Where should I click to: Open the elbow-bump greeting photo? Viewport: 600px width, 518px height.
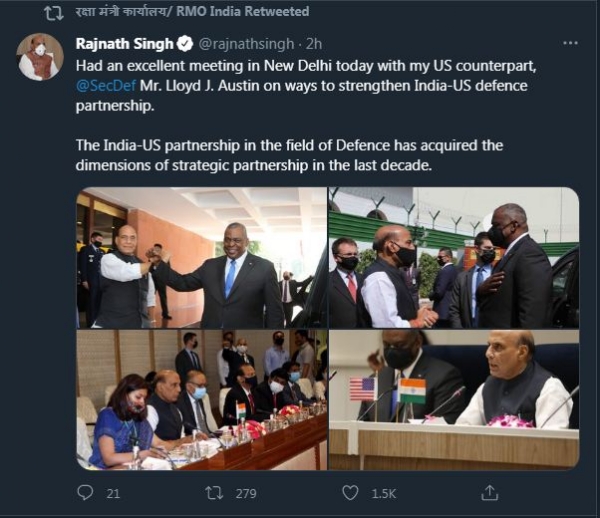[x=202, y=257]
